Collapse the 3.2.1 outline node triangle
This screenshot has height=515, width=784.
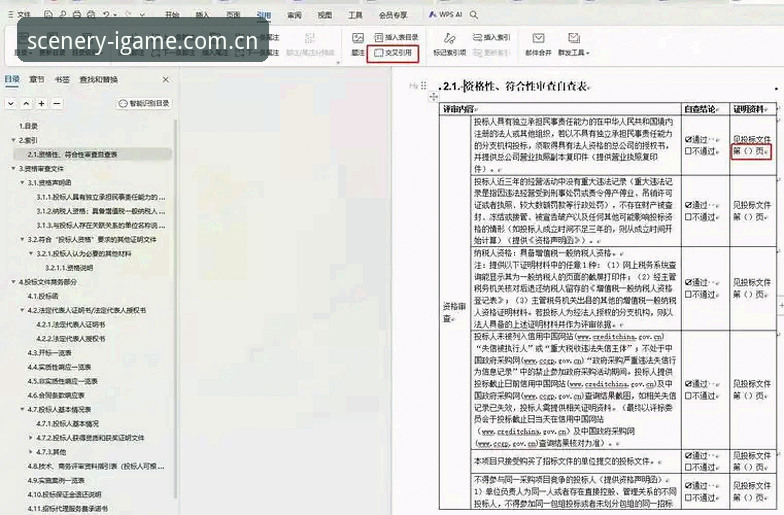point(31,254)
